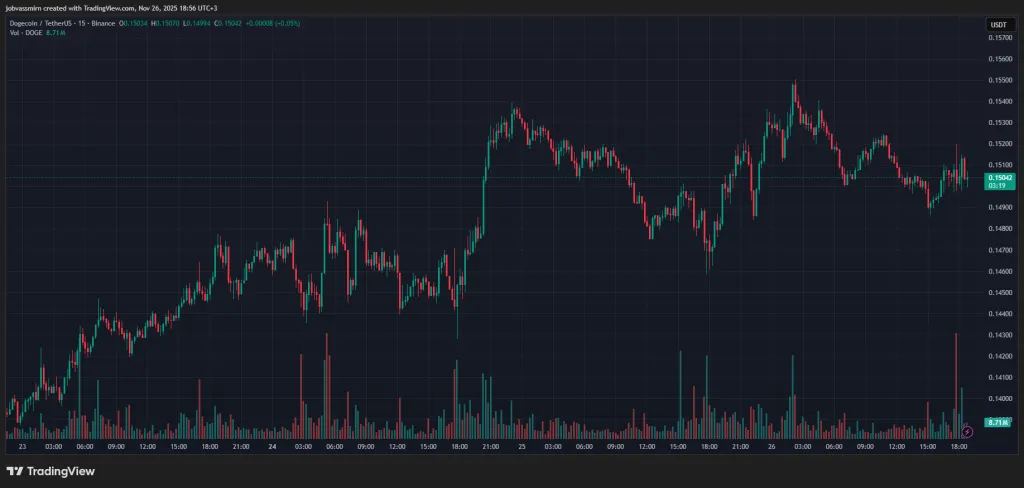
Task: Select date 23 on the time axis
Action: coord(22,446)
